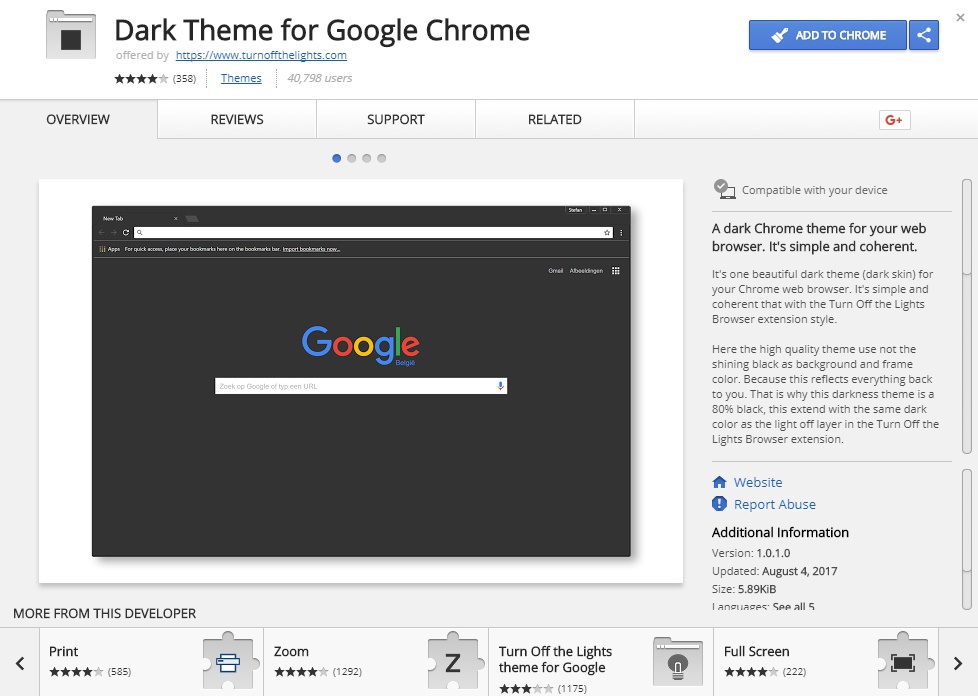The image size is (978, 696).
Task: Click the Turn Off the Lights lamp icon
Action: click(678, 662)
